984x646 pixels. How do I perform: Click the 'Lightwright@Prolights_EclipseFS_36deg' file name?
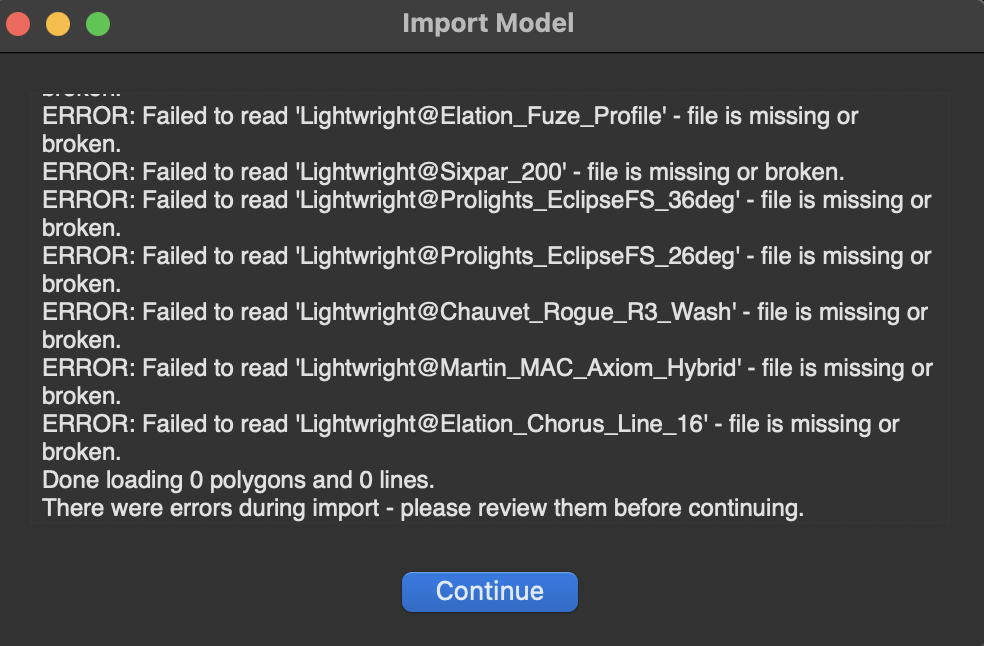517,200
